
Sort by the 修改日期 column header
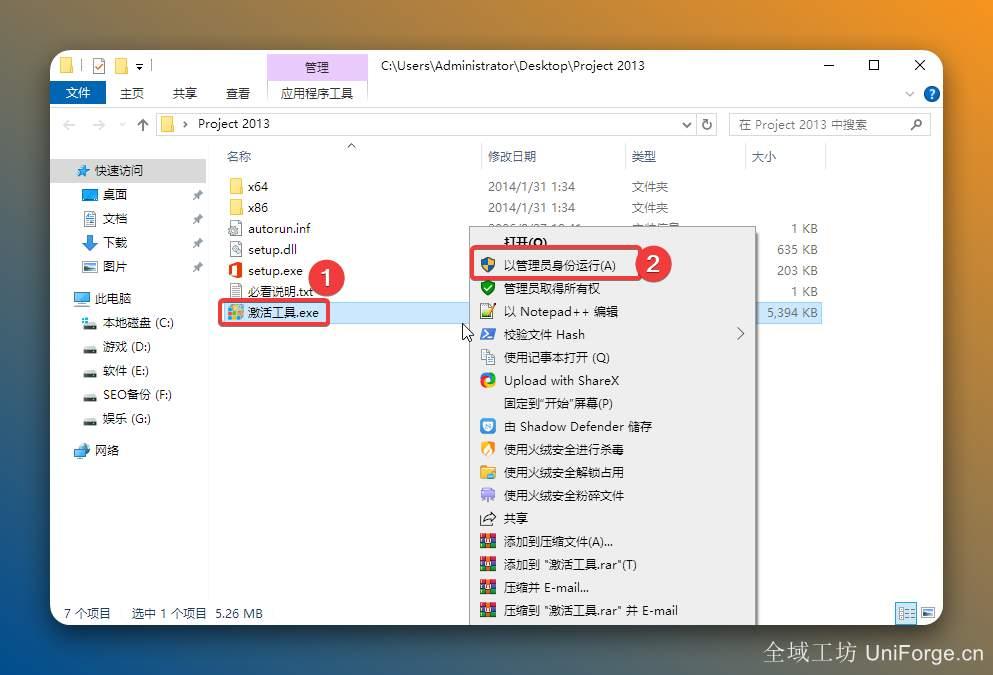[x=512, y=156]
